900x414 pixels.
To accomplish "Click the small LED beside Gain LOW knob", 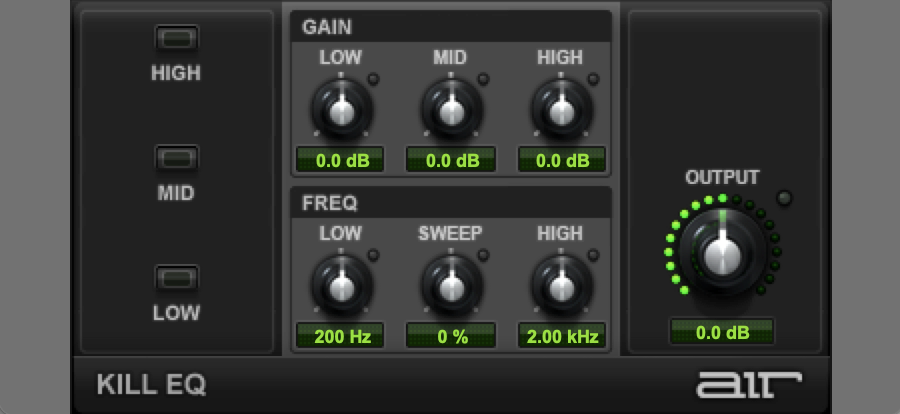I will tap(374, 80).
